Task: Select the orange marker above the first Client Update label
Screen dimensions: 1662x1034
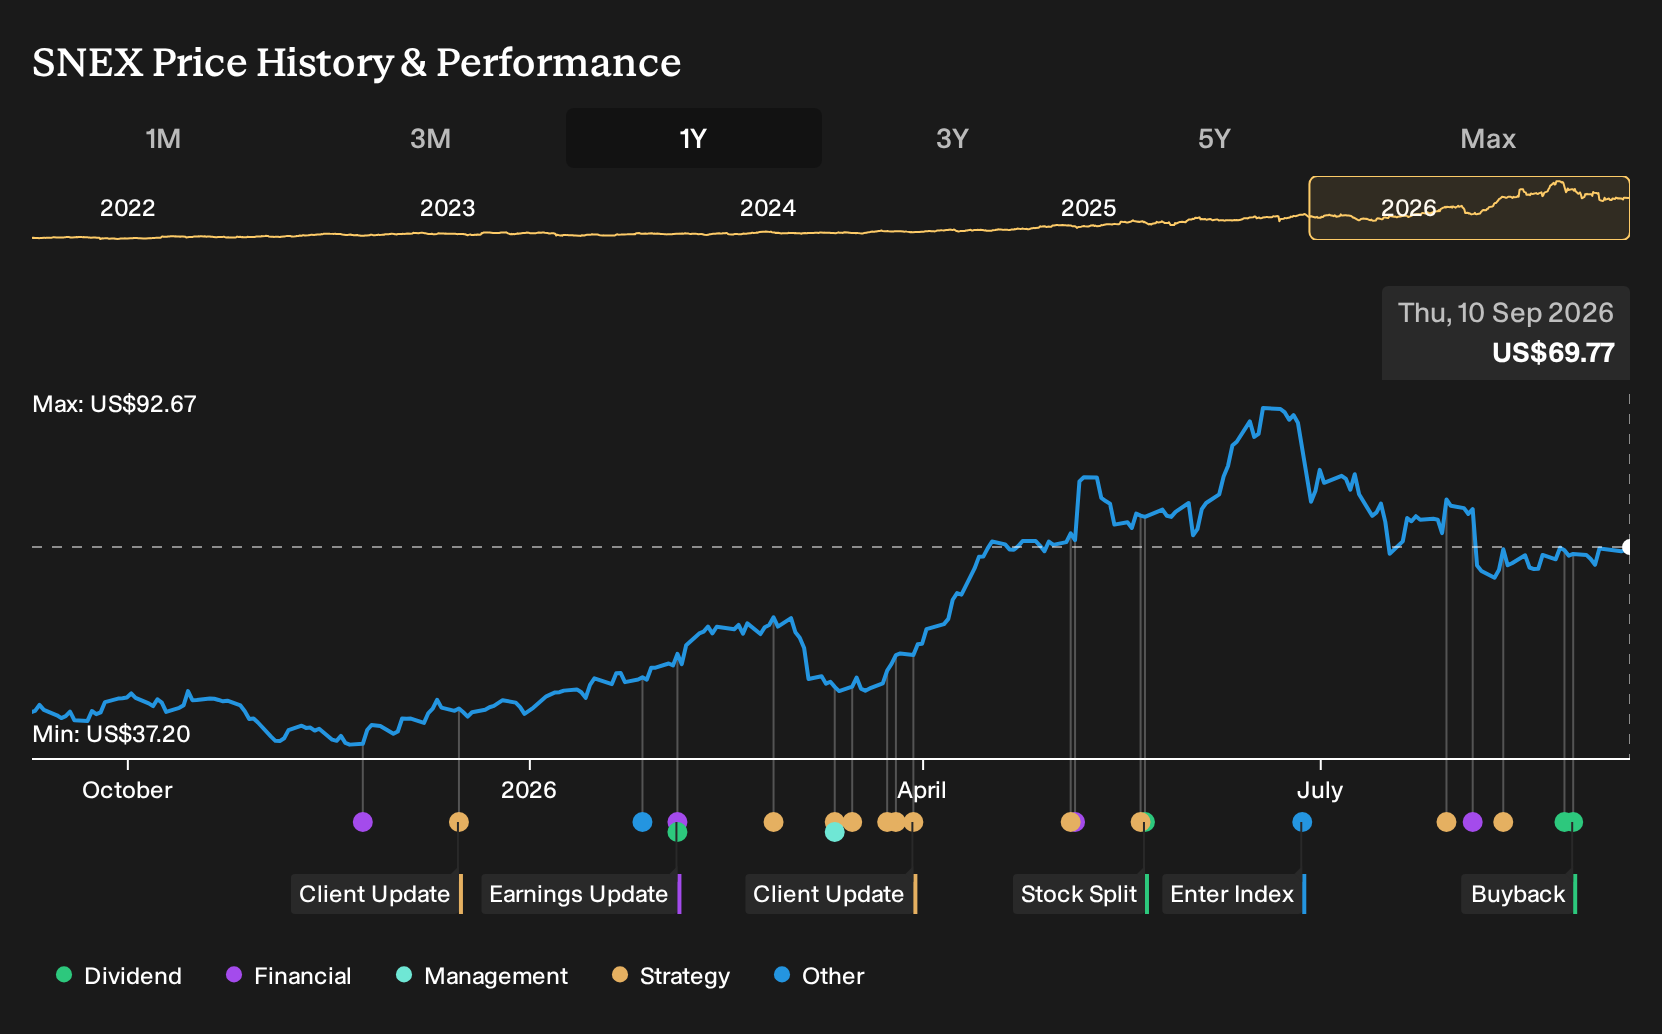Action: tap(459, 822)
